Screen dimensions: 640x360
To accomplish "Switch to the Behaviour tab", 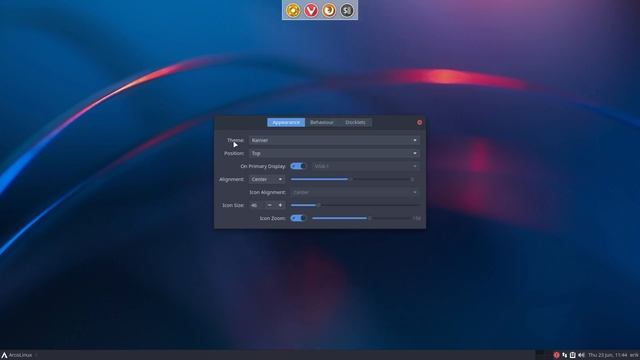I will (322, 122).
